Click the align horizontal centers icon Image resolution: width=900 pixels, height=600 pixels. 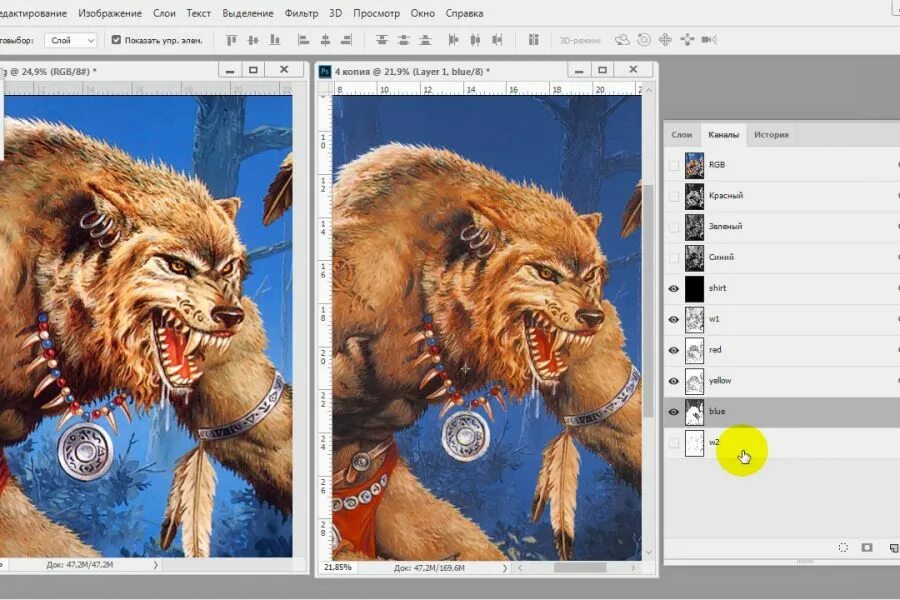[x=325, y=40]
